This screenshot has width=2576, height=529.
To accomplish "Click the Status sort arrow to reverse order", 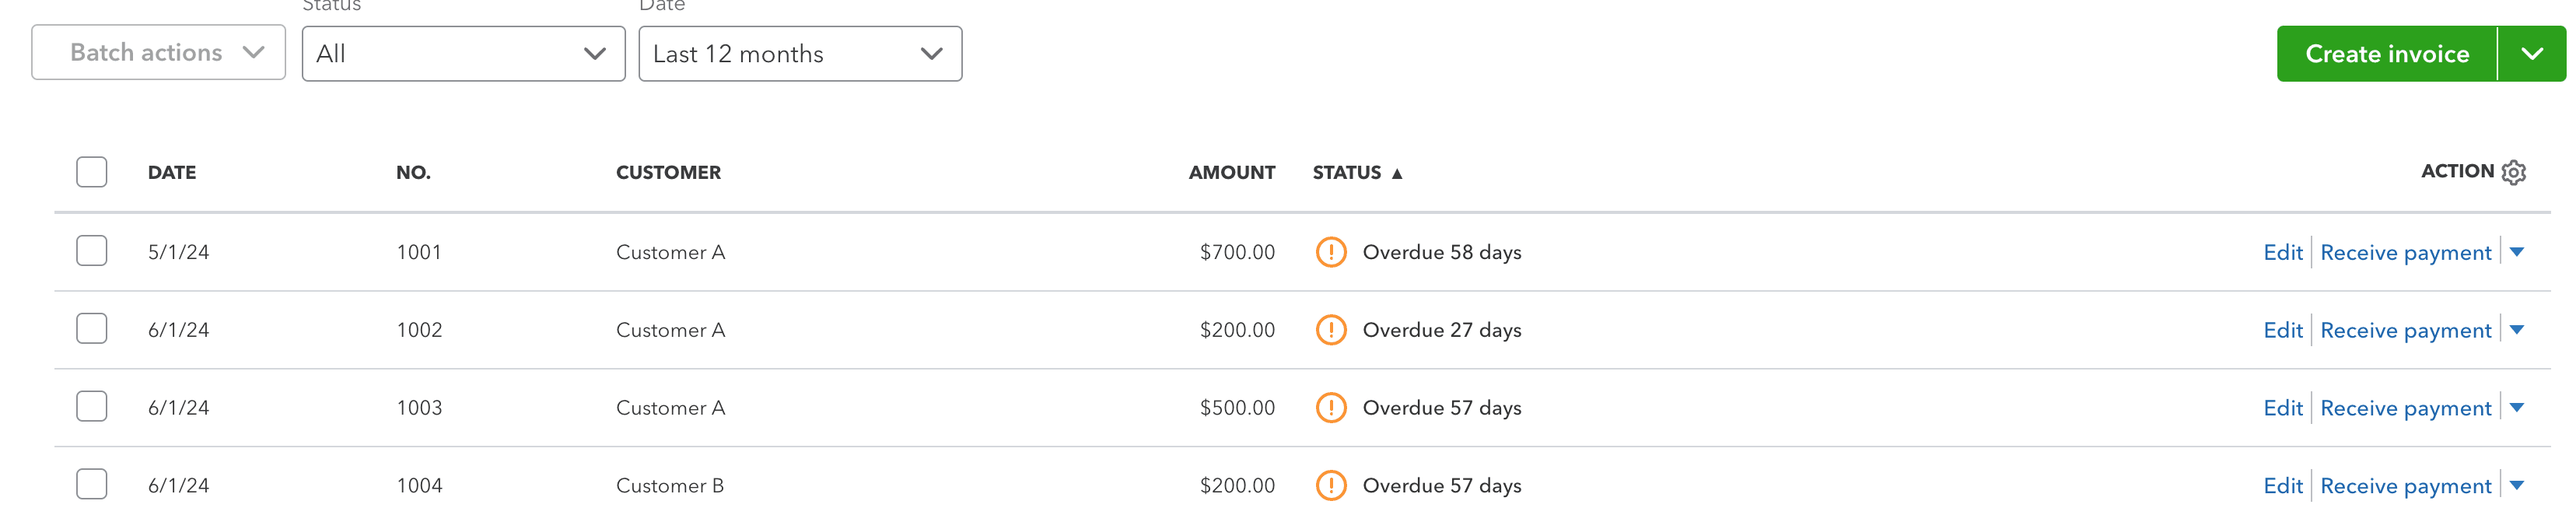I will (x=1397, y=172).
